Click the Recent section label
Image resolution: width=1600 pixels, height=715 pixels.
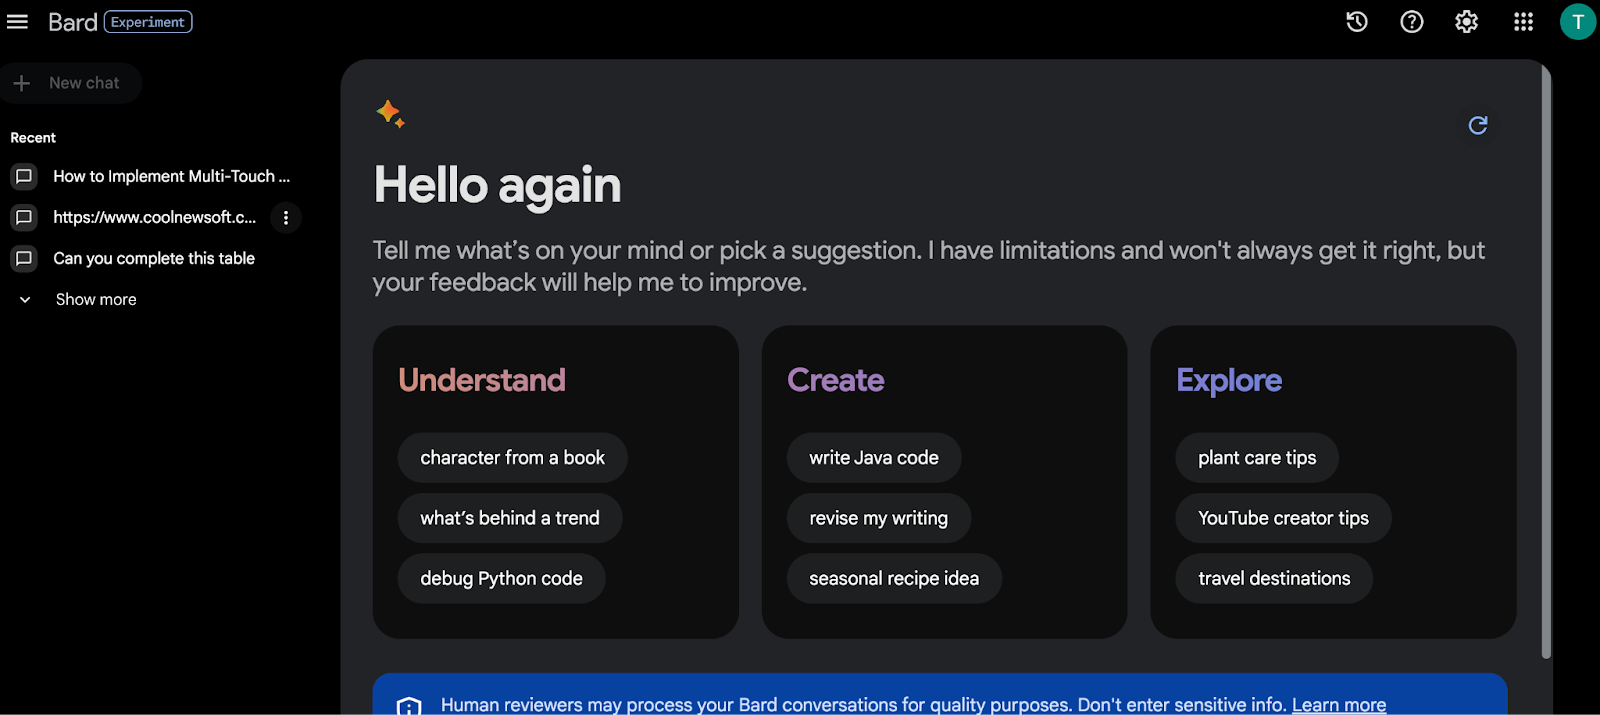tap(33, 138)
